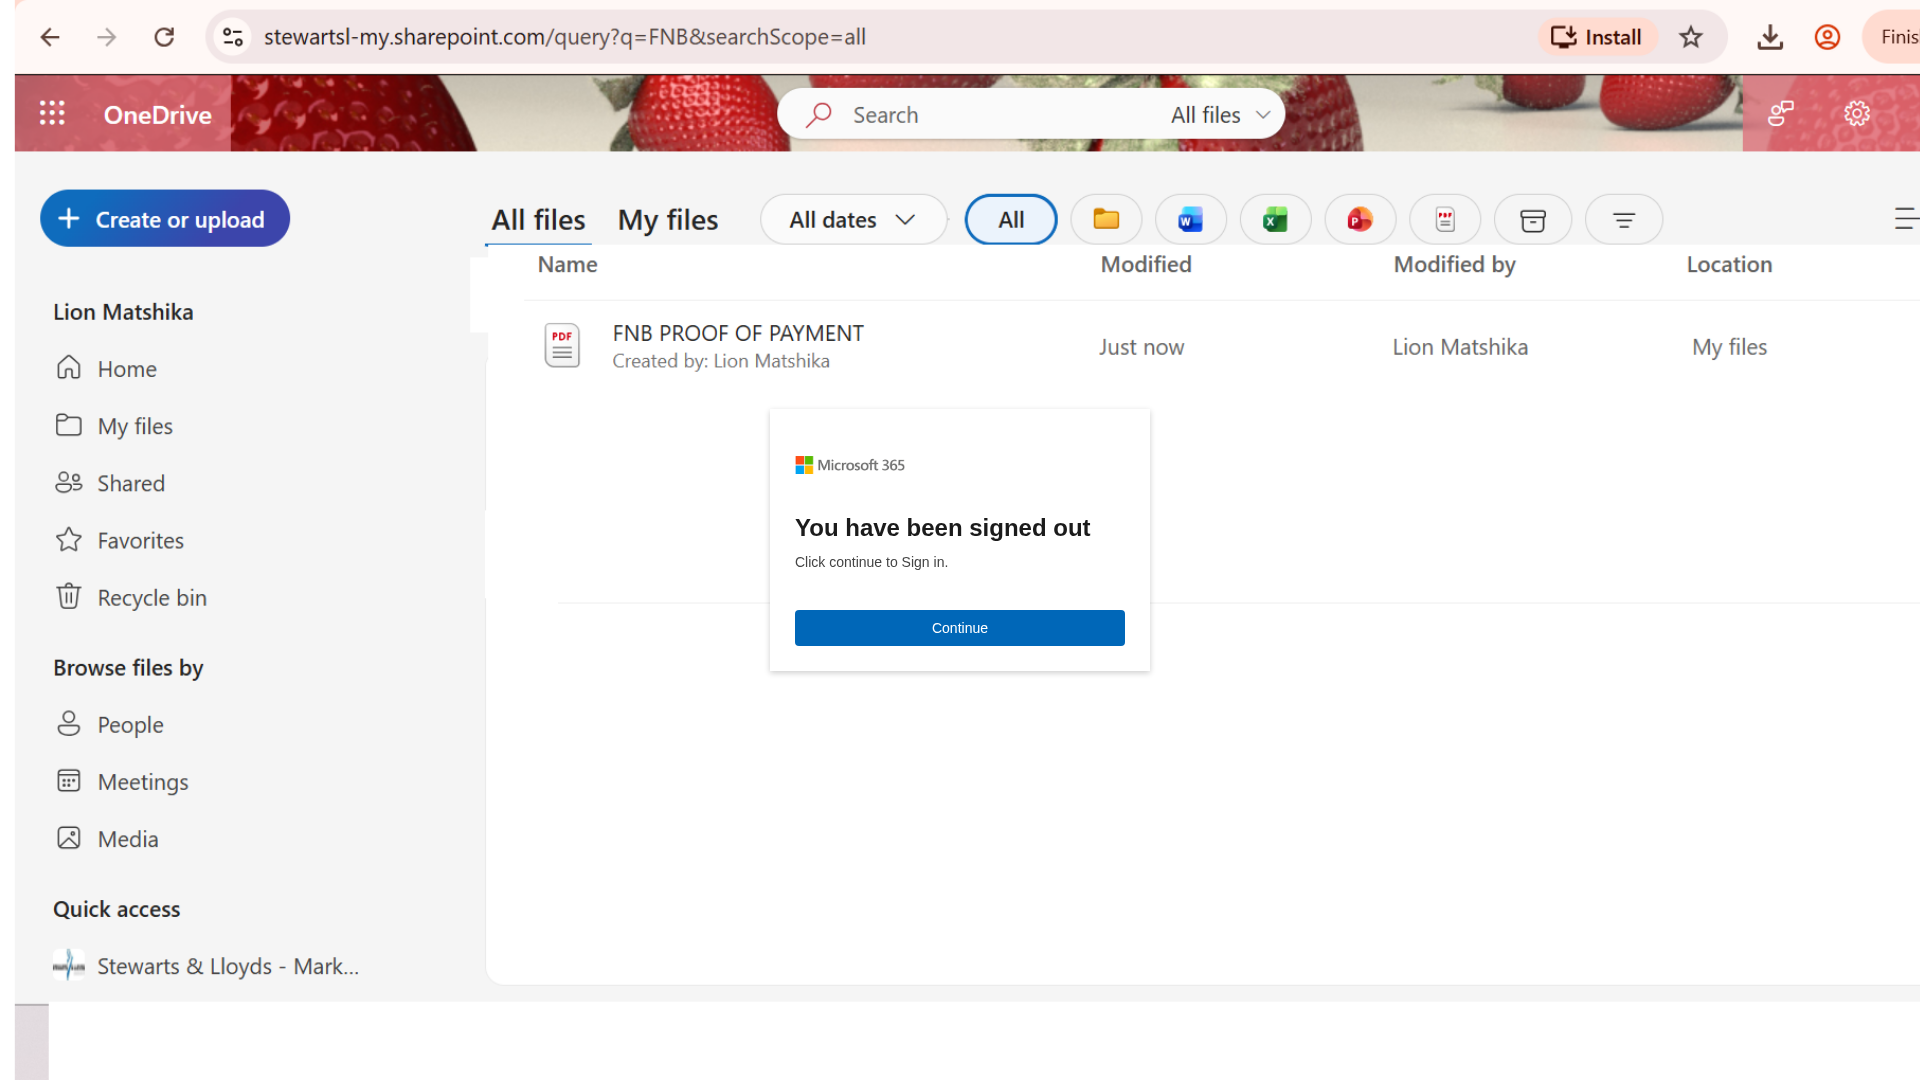This screenshot has height=1080, width=1920.
Task: Reload the page with refresh icon
Action: [164, 37]
